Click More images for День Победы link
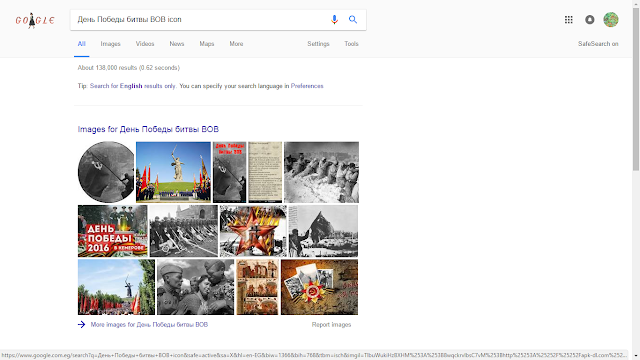Image resolution: width=640 pixels, height=360 pixels. [x=149, y=324]
